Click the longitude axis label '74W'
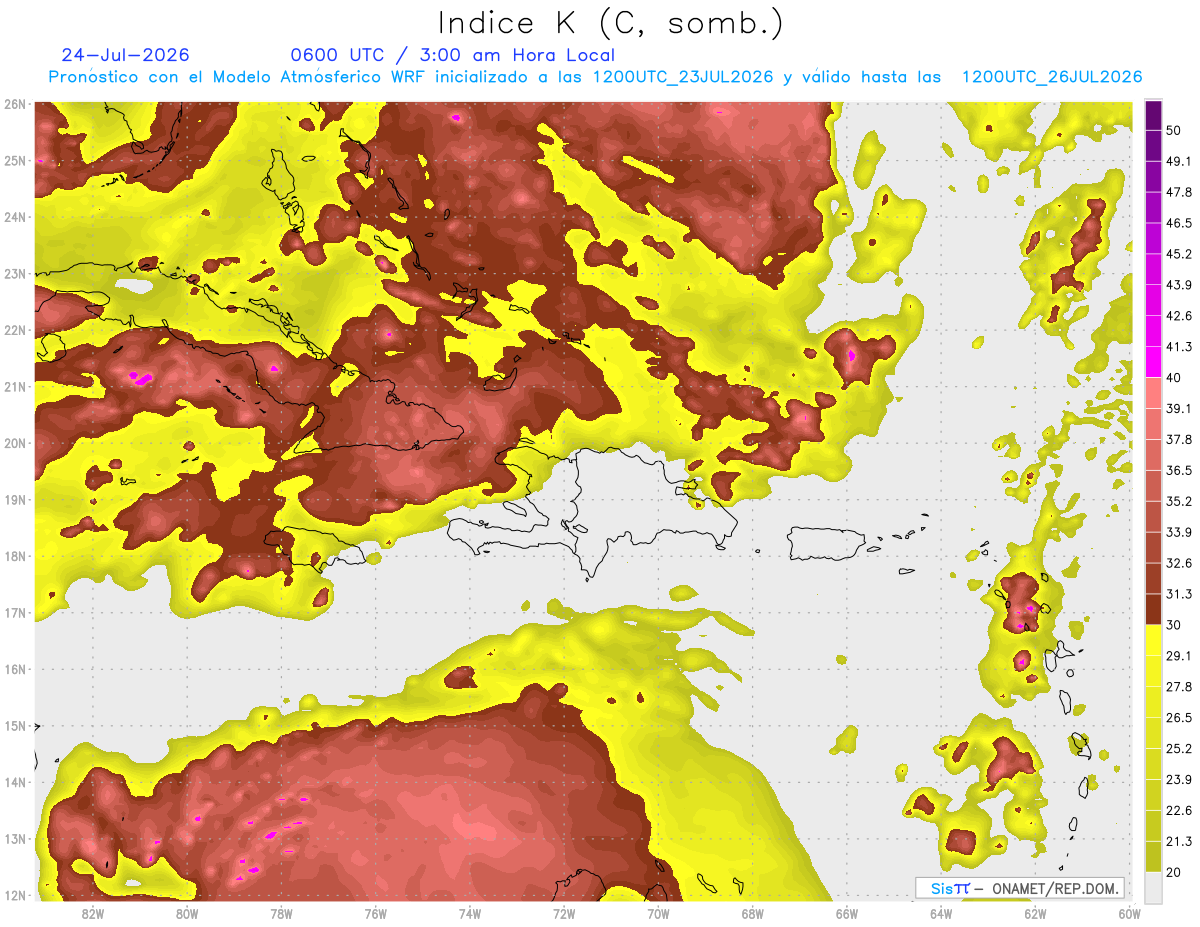This screenshot has width=1200, height=927. pyautogui.click(x=470, y=913)
